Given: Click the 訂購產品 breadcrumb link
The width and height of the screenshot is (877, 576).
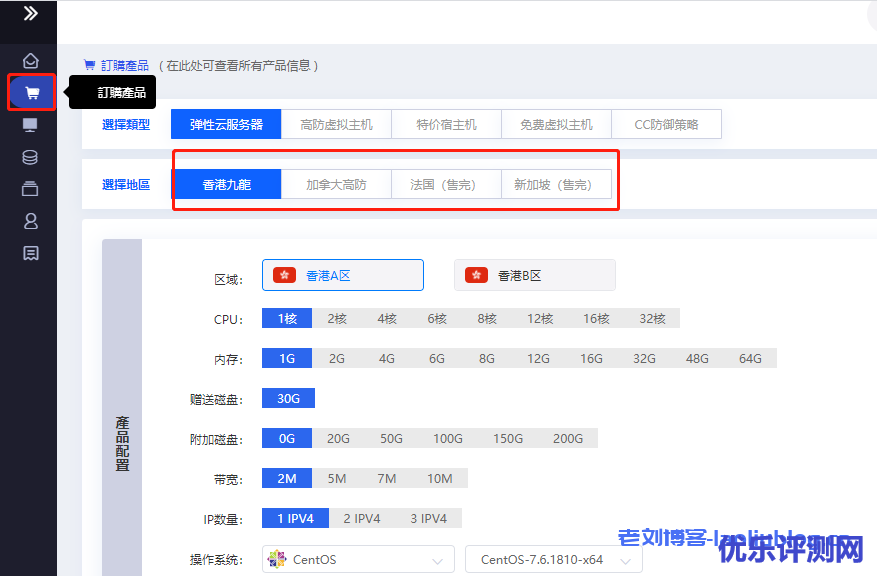Looking at the screenshot, I should (x=124, y=66).
